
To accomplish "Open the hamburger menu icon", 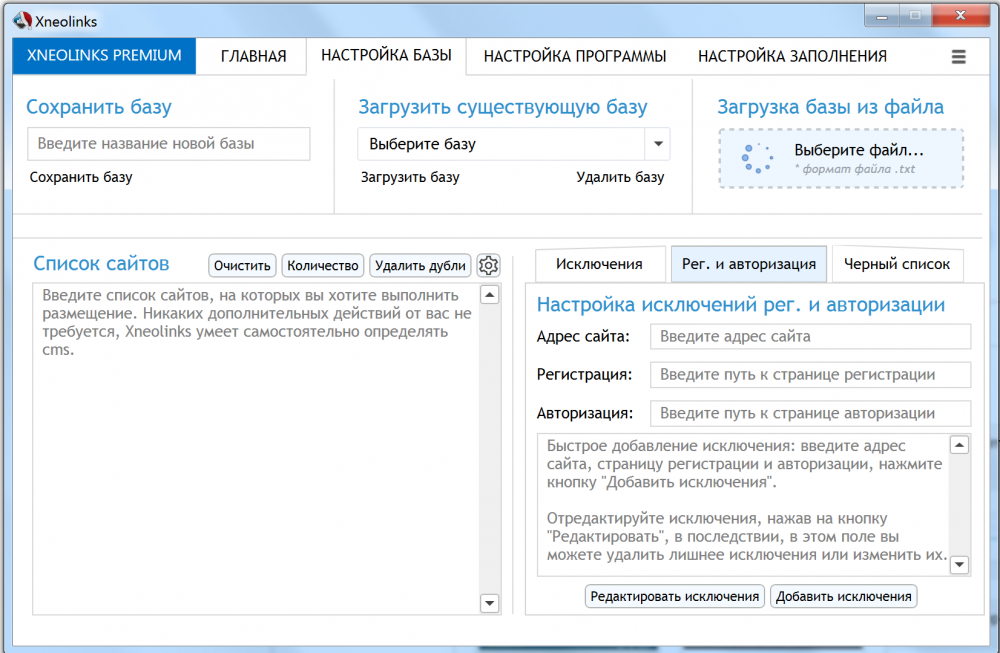I will pyautogui.click(x=958, y=57).
